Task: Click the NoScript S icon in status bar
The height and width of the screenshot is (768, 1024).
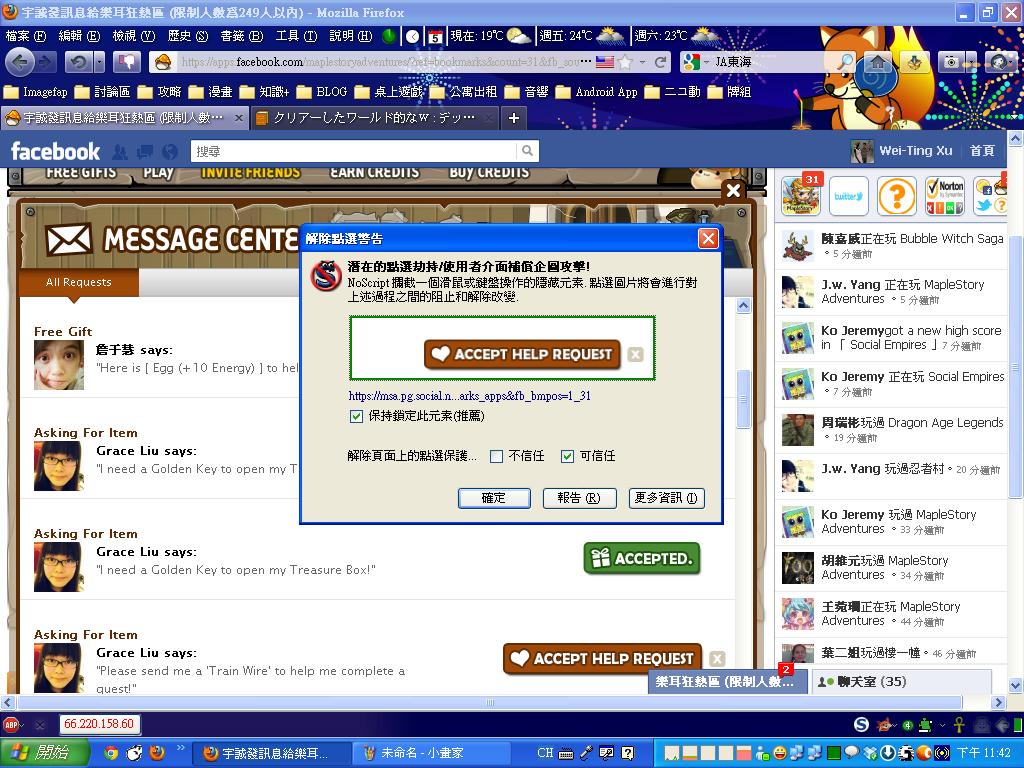Action: (861, 724)
